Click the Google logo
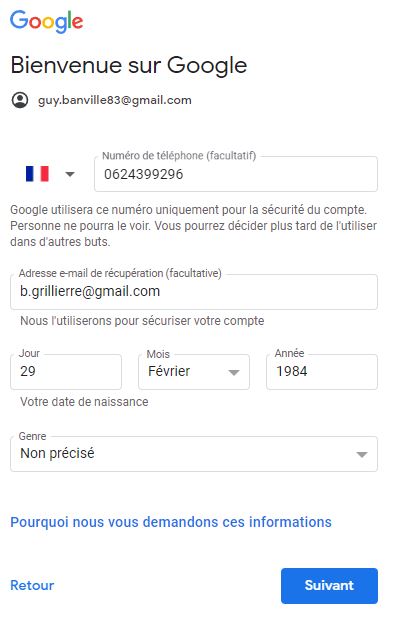 point(47,21)
